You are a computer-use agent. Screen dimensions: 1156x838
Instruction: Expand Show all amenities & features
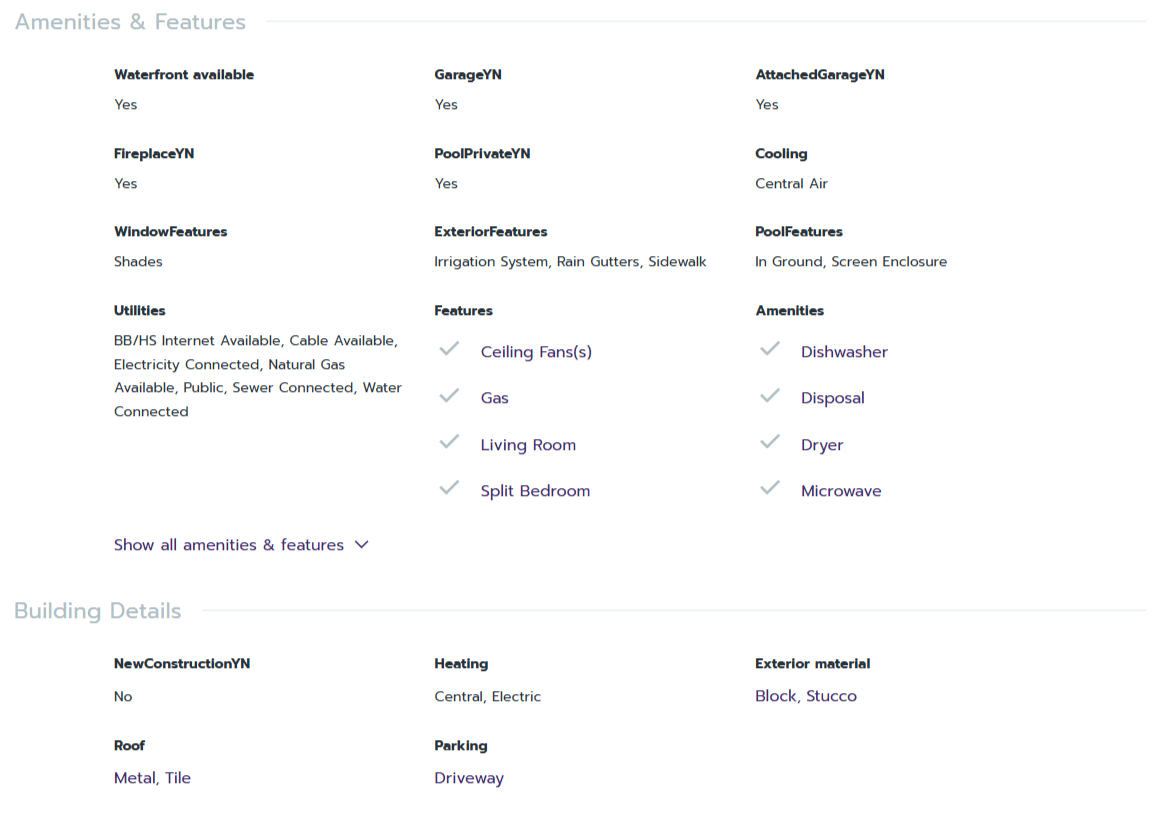coord(229,545)
